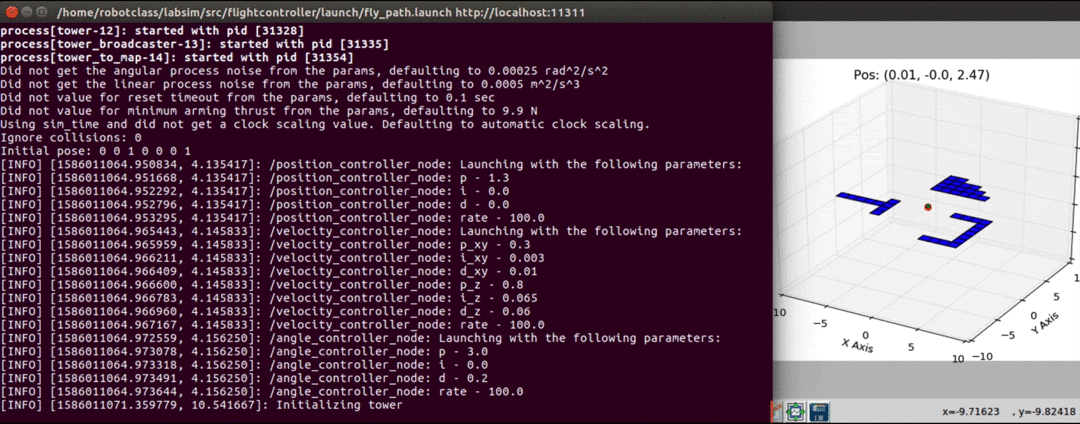Image resolution: width=1080 pixels, height=424 pixels.
Task: Click the cursor x,y coordinate readout
Action: click(x=1006, y=411)
